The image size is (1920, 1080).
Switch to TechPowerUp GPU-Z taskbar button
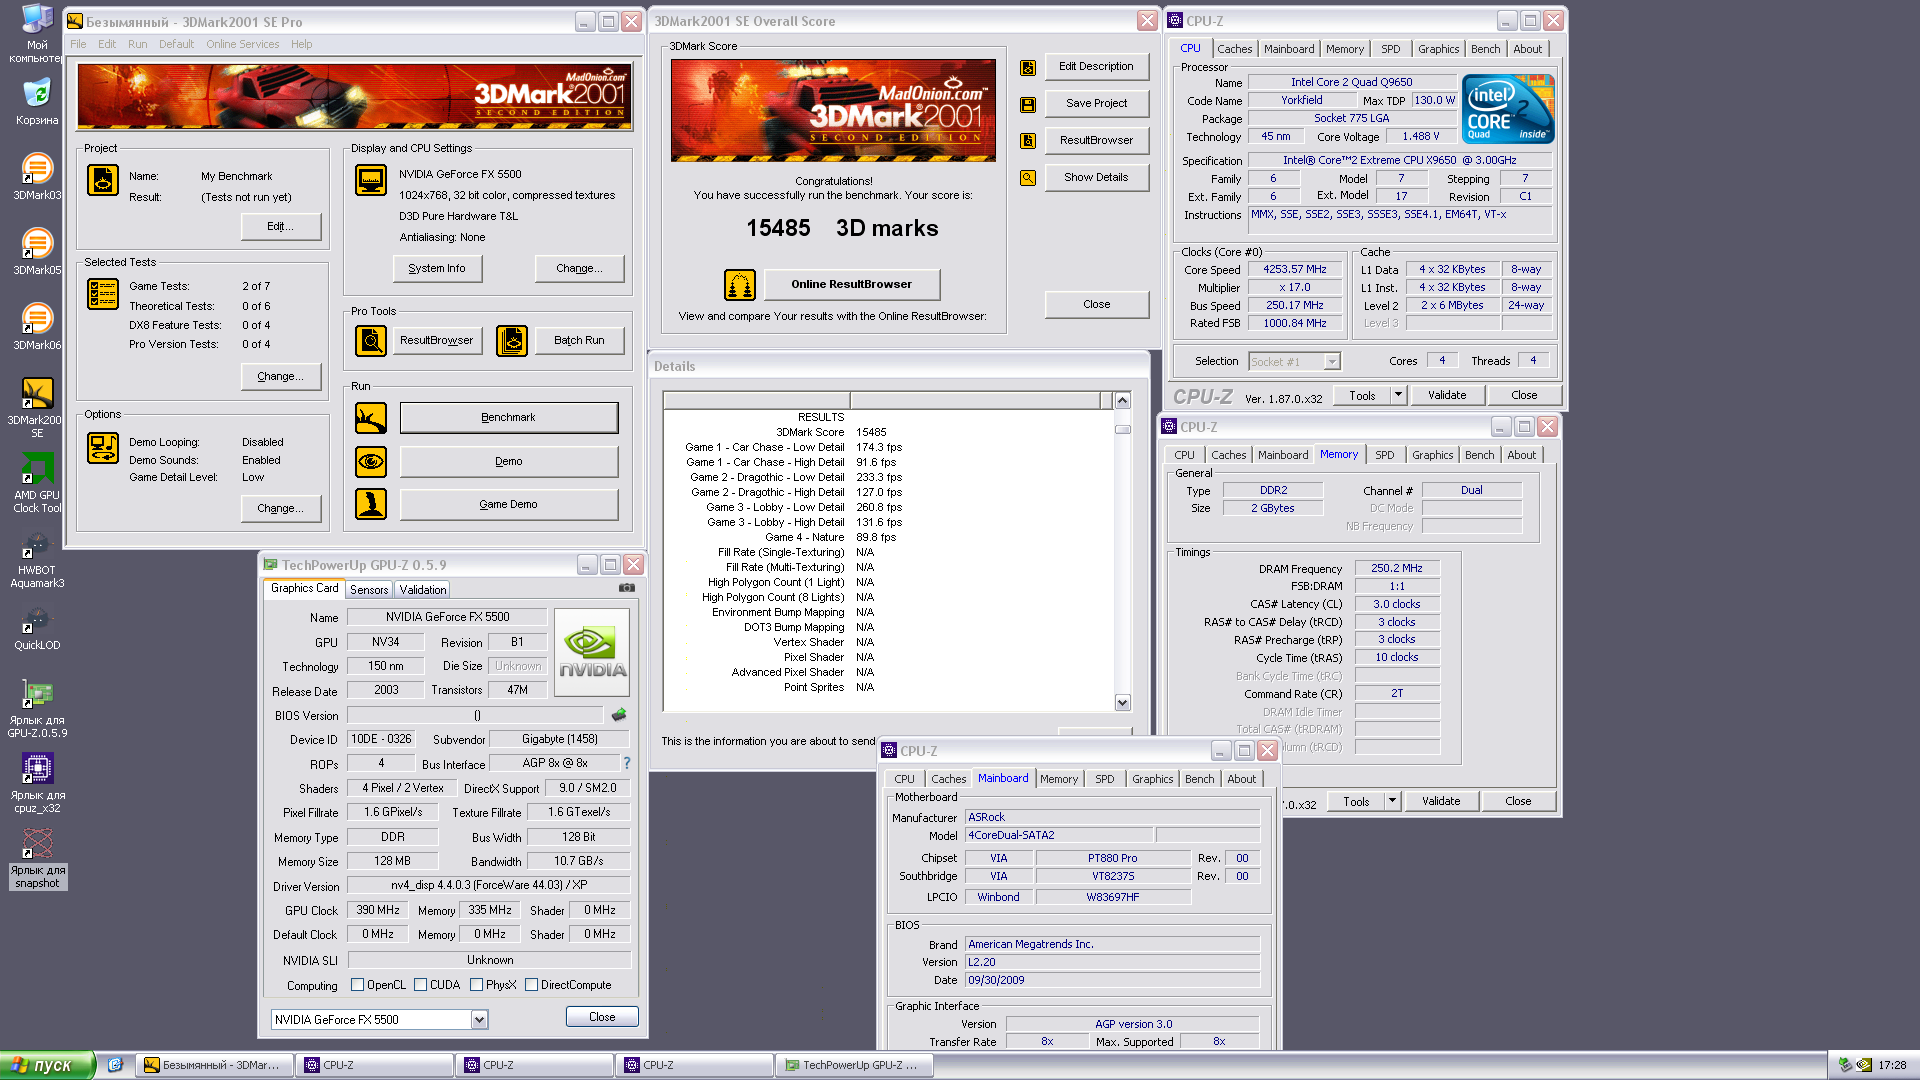[x=854, y=1065]
